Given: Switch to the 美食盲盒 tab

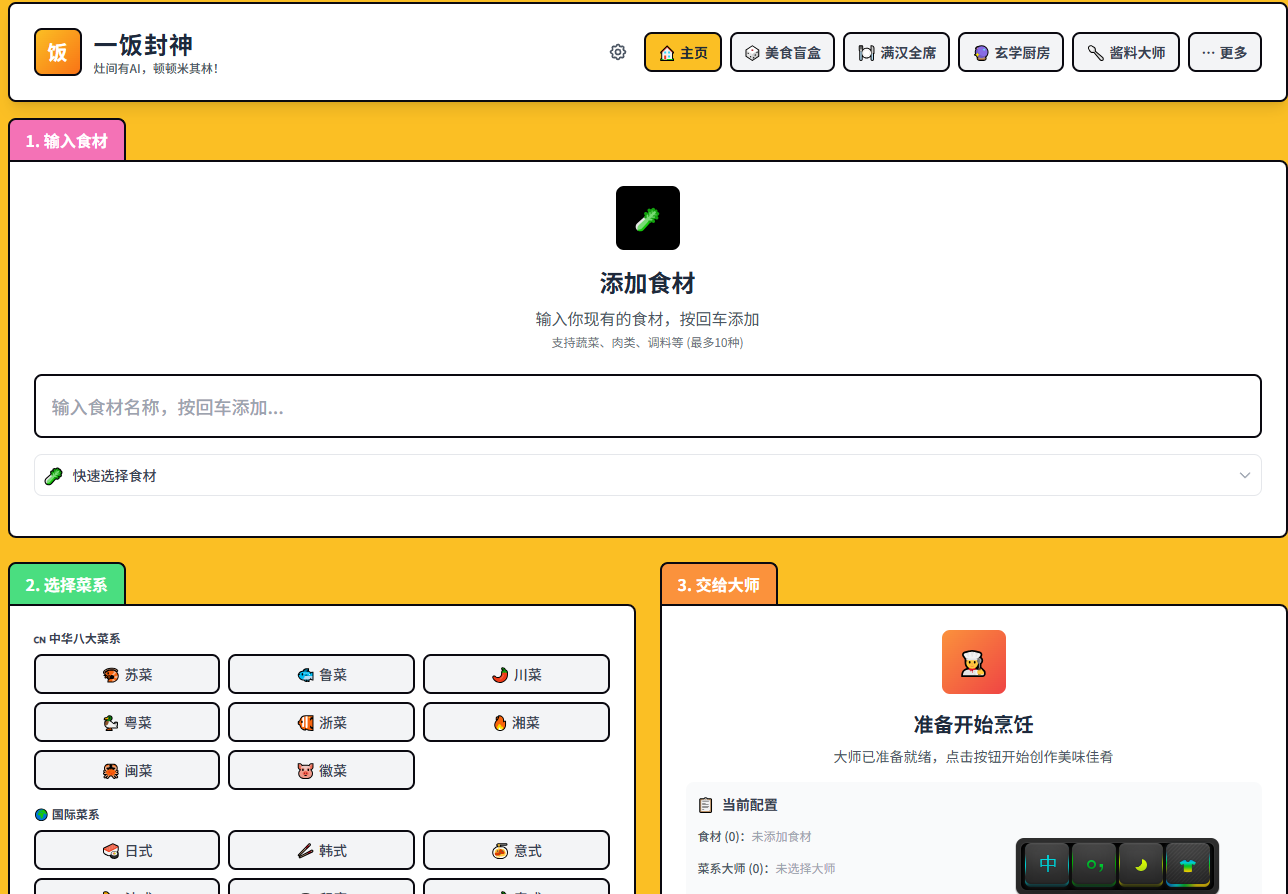Looking at the screenshot, I should point(782,52).
